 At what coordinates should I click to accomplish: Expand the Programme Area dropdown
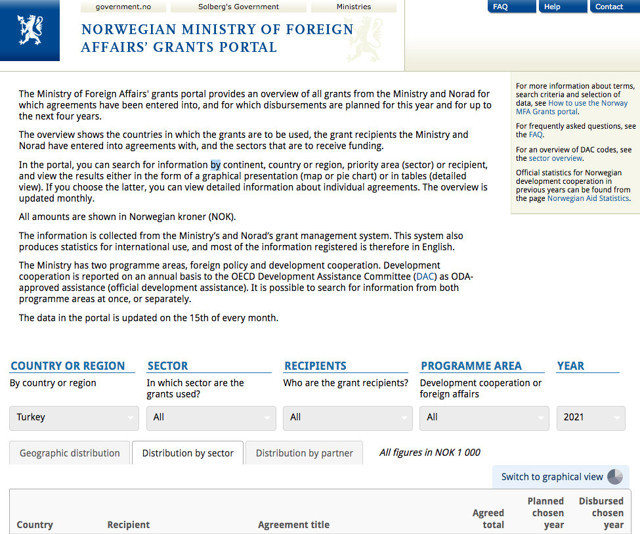pos(484,417)
